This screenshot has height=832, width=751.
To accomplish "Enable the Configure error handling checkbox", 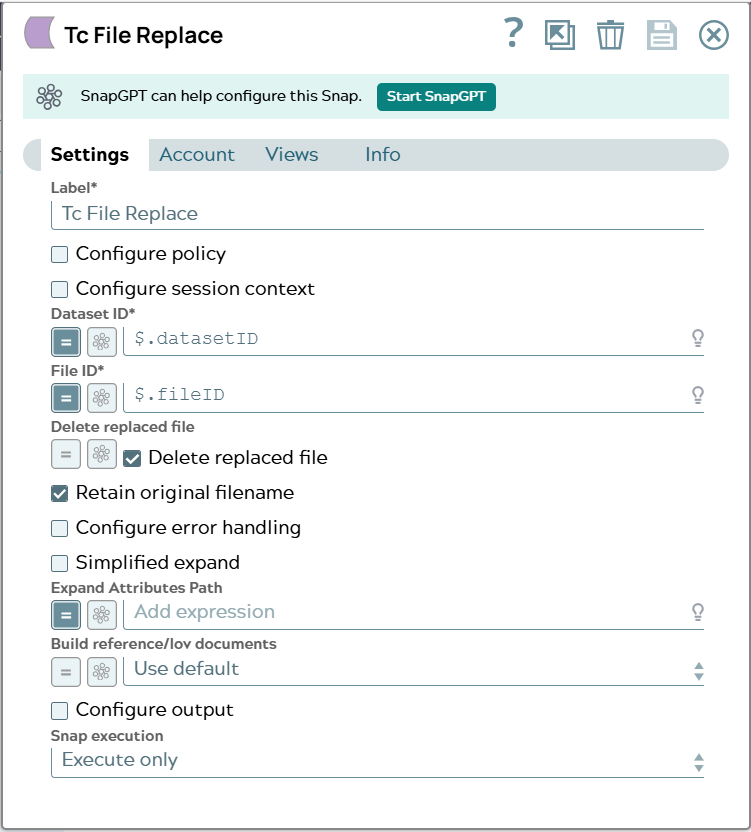I will pyautogui.click(x=59, y=528).
